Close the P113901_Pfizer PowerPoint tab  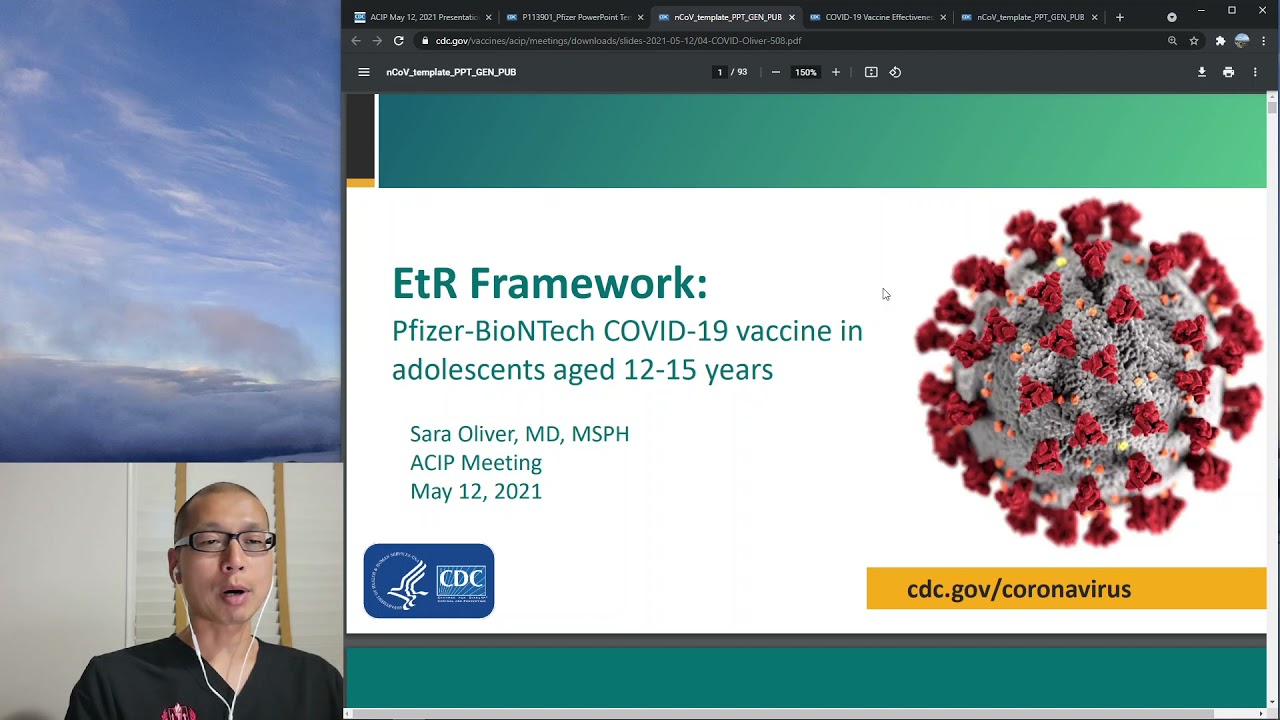click(x=640, y=17)
